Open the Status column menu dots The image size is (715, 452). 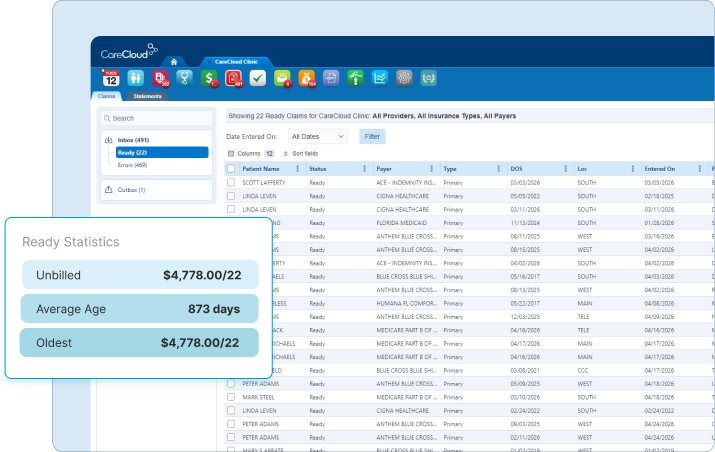[364, 169]
